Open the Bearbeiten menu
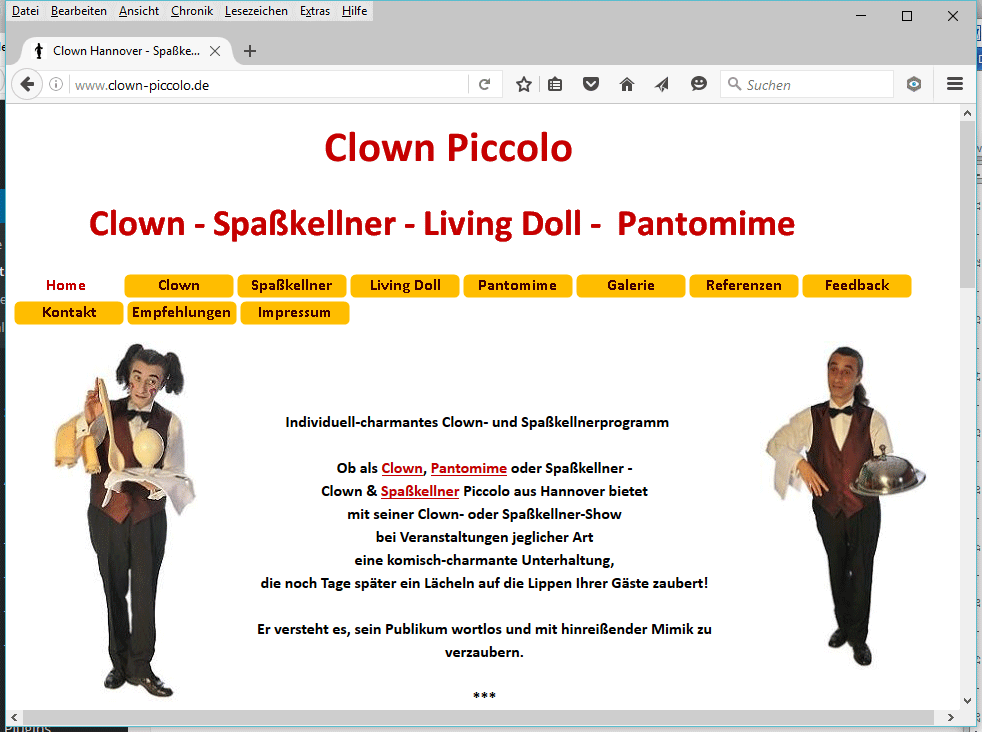This screenshot has width=982, height=732. point(78,11)
